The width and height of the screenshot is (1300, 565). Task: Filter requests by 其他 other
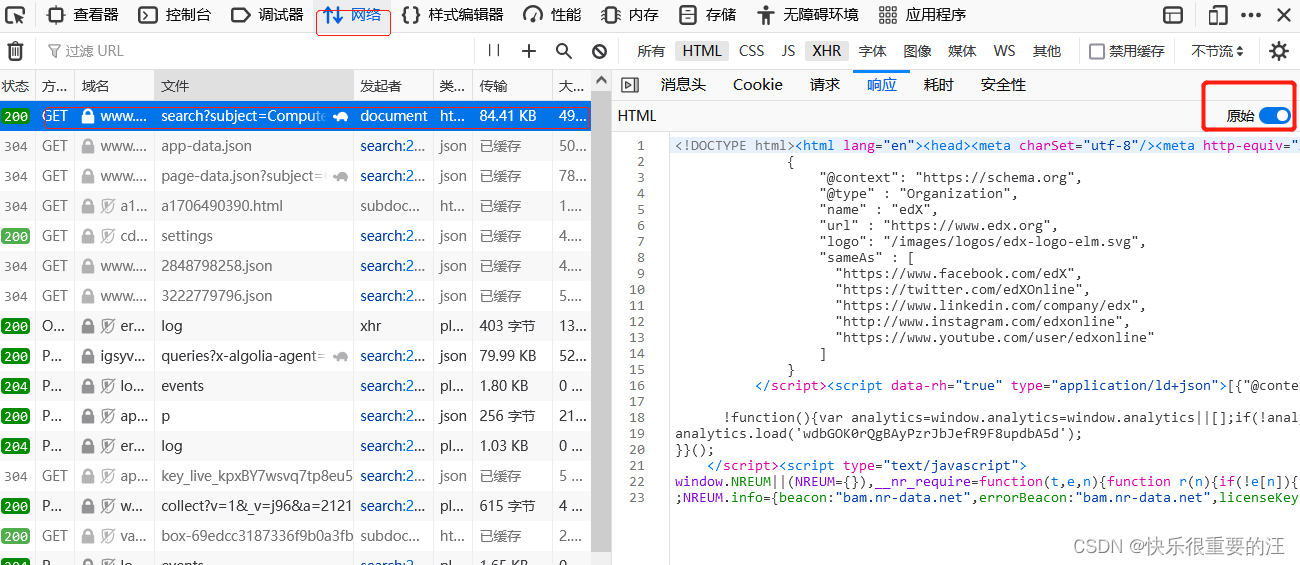(x=1047, y=51)
